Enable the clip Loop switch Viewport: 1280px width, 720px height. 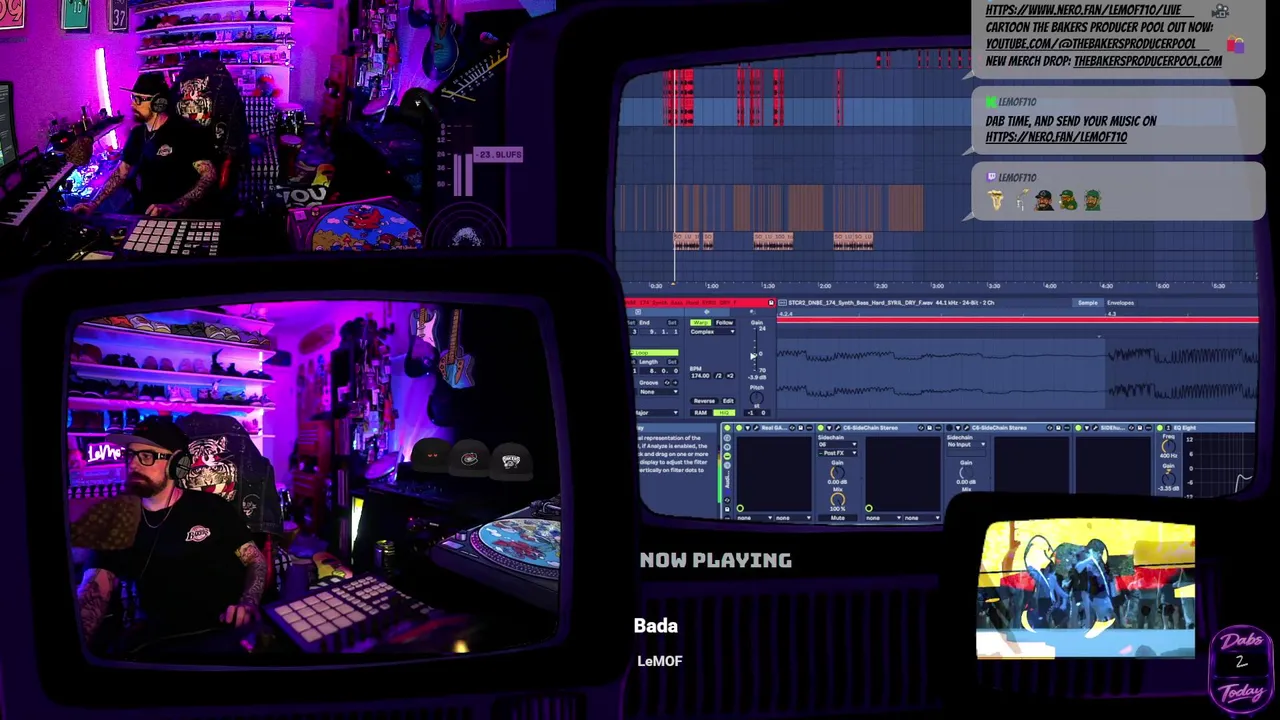click(654, 352)
